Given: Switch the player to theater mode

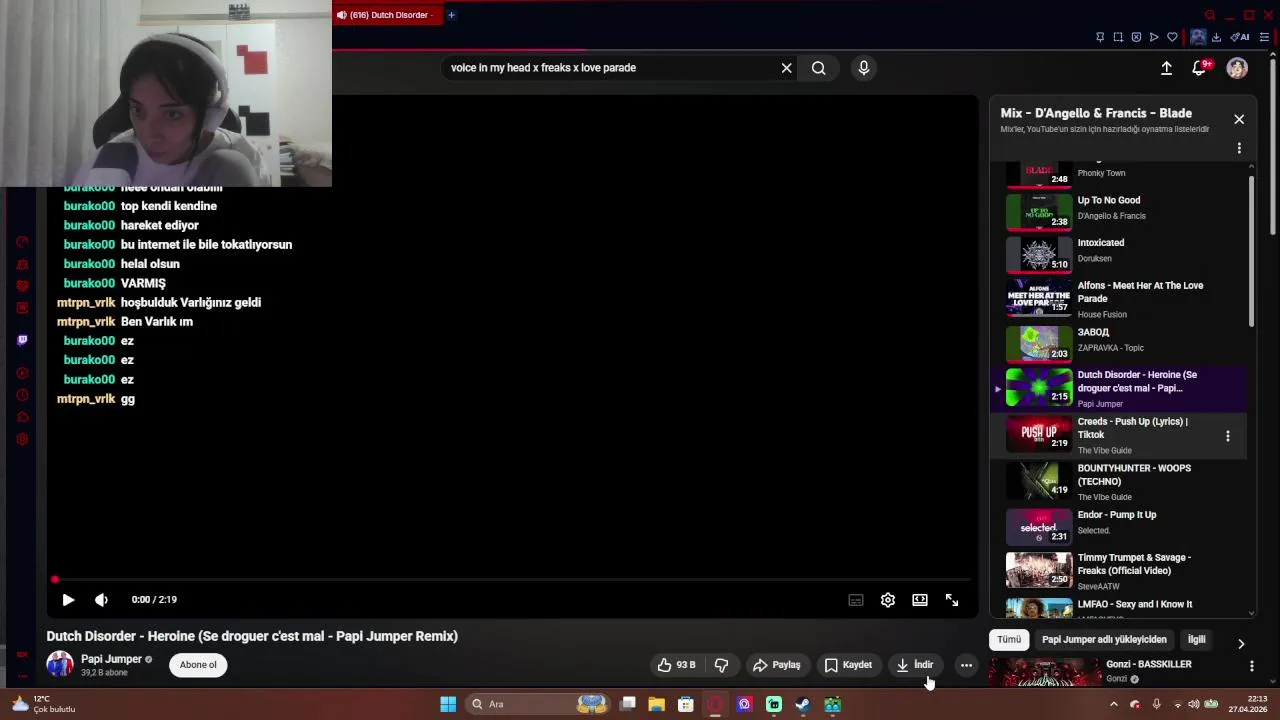Looking at the screenshot, I should [x=920, y=600].
